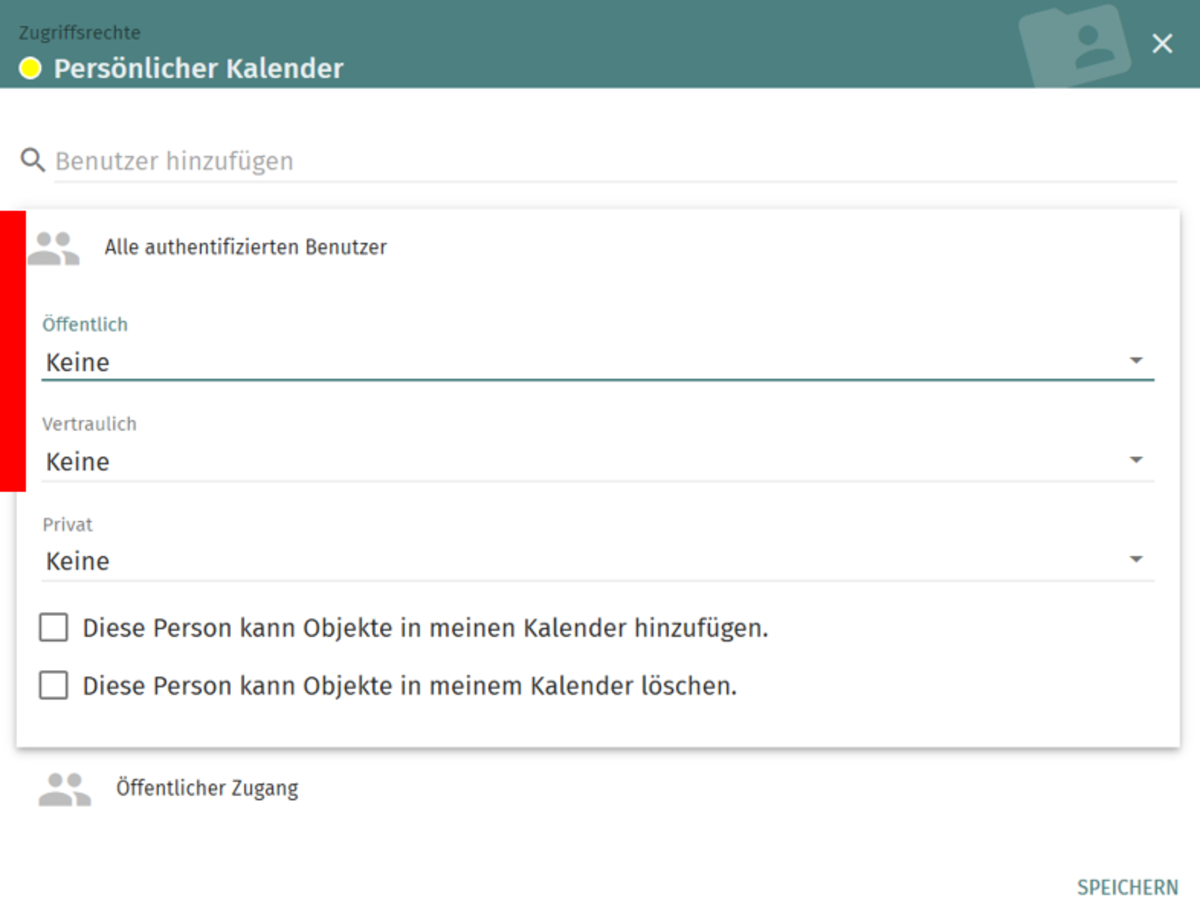Enable adding objects to my calendar checkbox
The height and width of the screenshot is (921, 1200).
(x=54, y=628)
